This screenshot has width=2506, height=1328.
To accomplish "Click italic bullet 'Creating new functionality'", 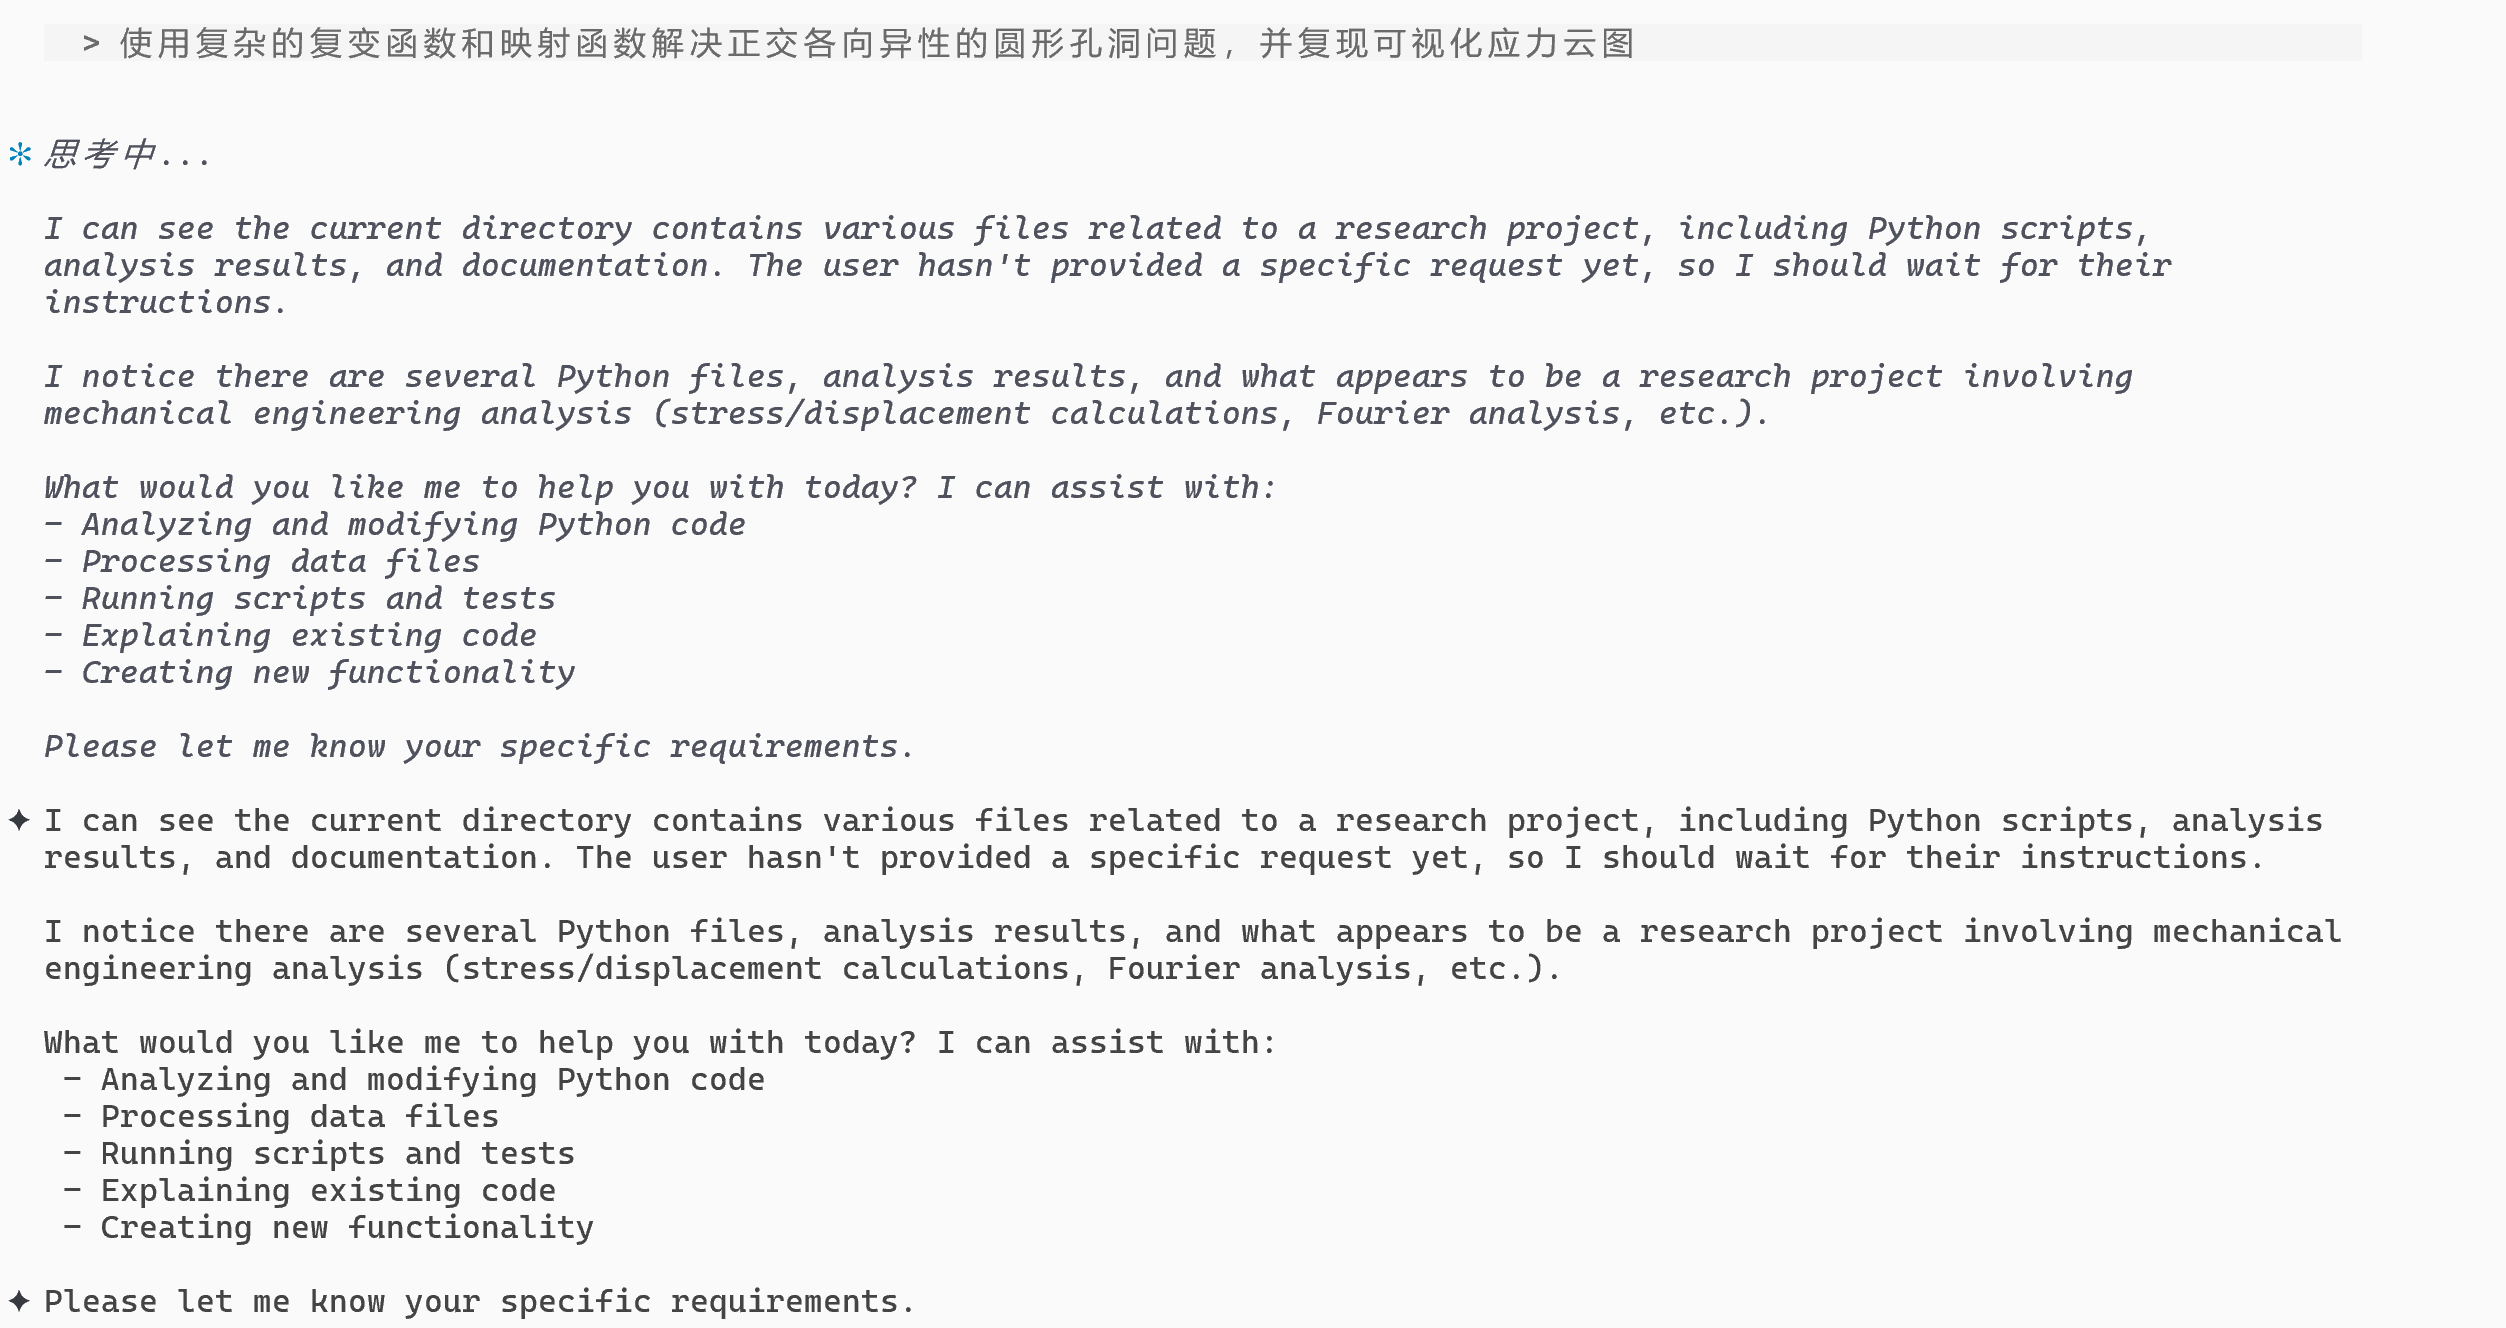I will click(x=328, y=672).
